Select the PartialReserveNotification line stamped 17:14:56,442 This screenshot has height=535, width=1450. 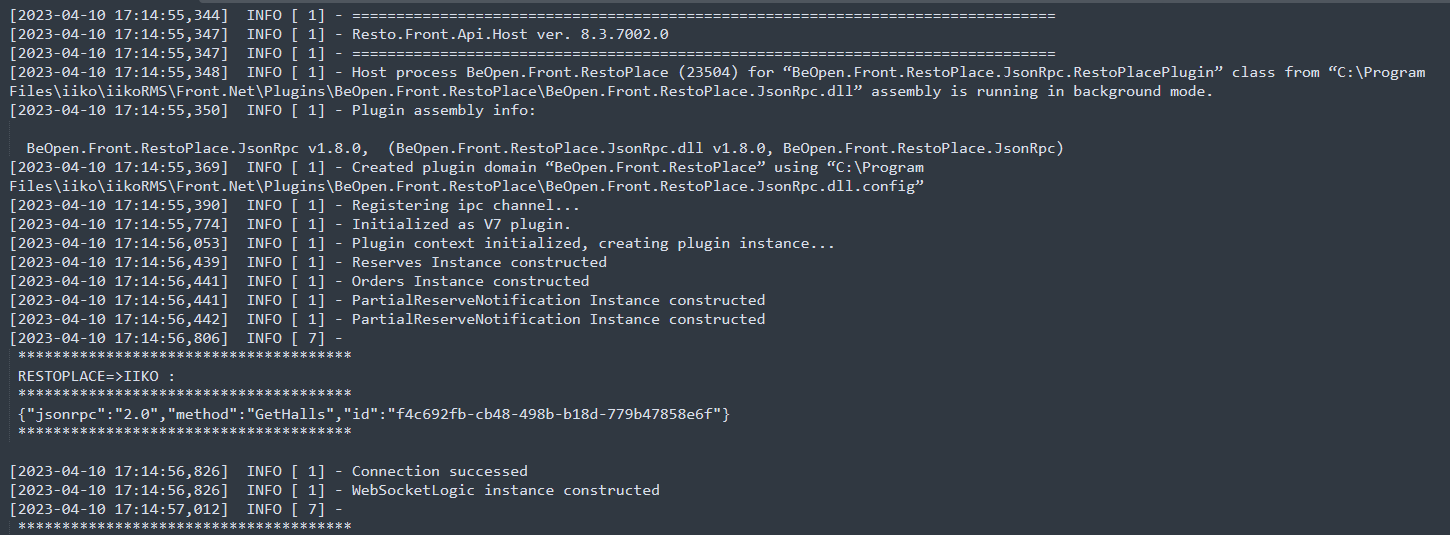point(557,319)
